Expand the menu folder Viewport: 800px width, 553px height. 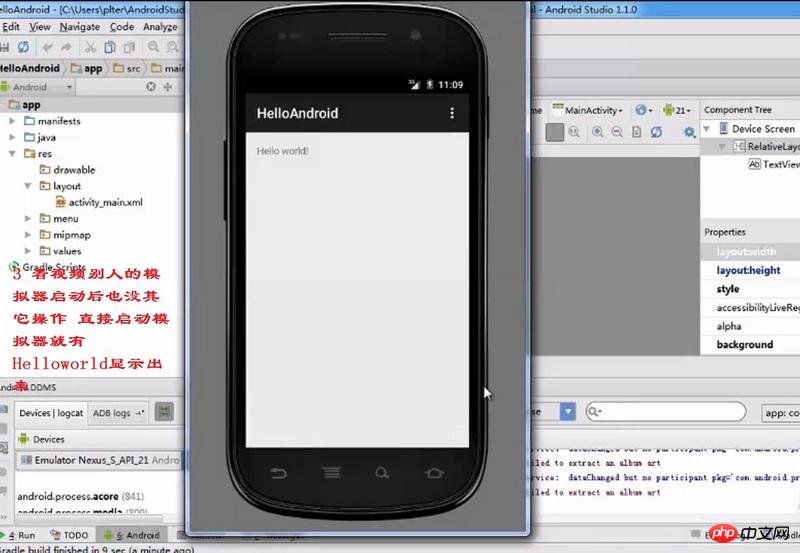pyautogui.click(x=28, y=218)
